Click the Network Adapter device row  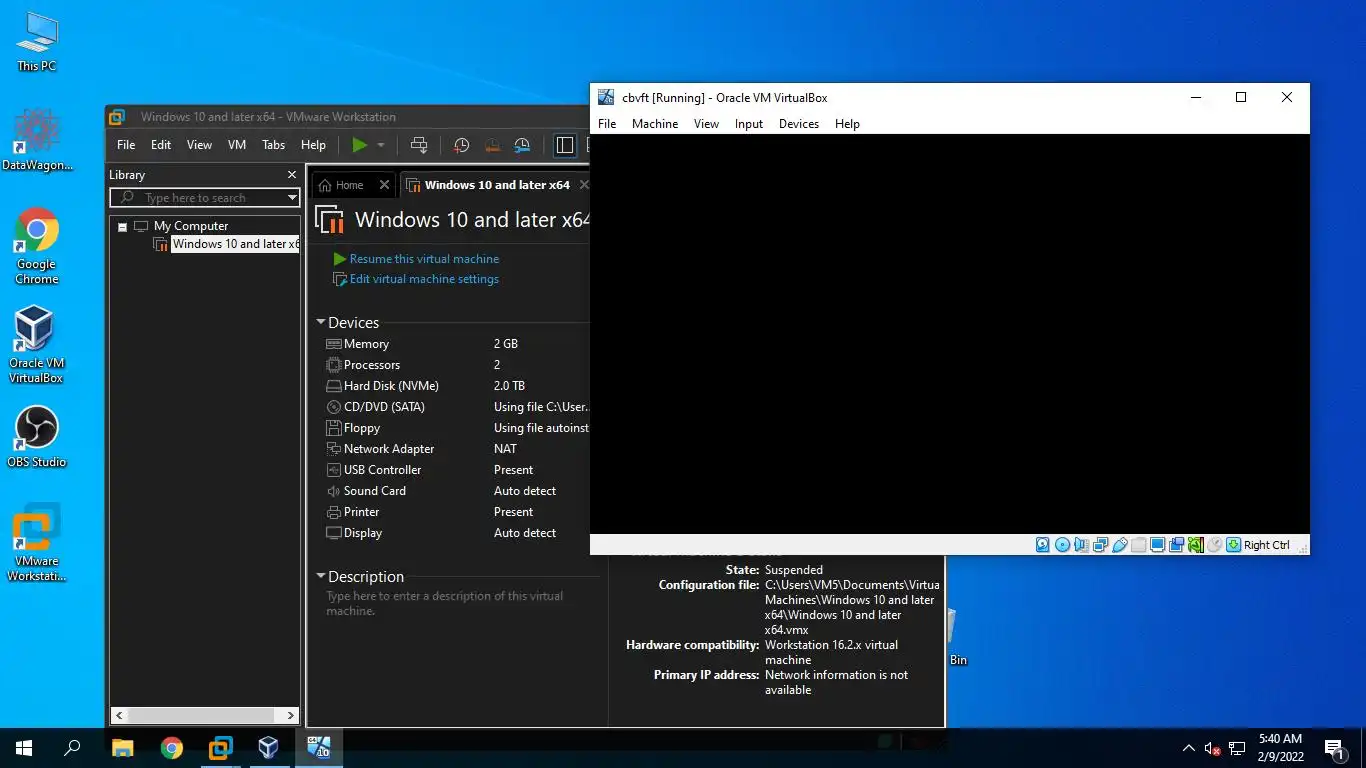458,449
